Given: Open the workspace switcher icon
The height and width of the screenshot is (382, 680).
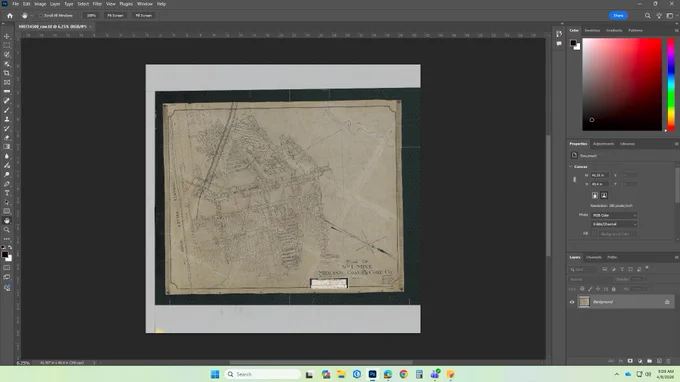Looking at the screenshot, I should (670, 16).
